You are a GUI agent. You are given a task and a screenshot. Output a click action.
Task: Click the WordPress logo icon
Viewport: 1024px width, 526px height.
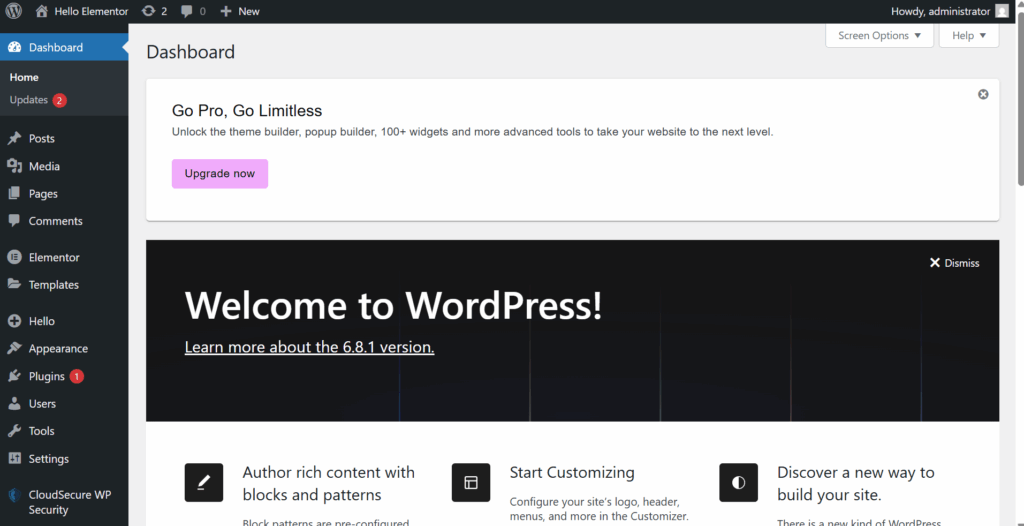click(x=14, y=11)
